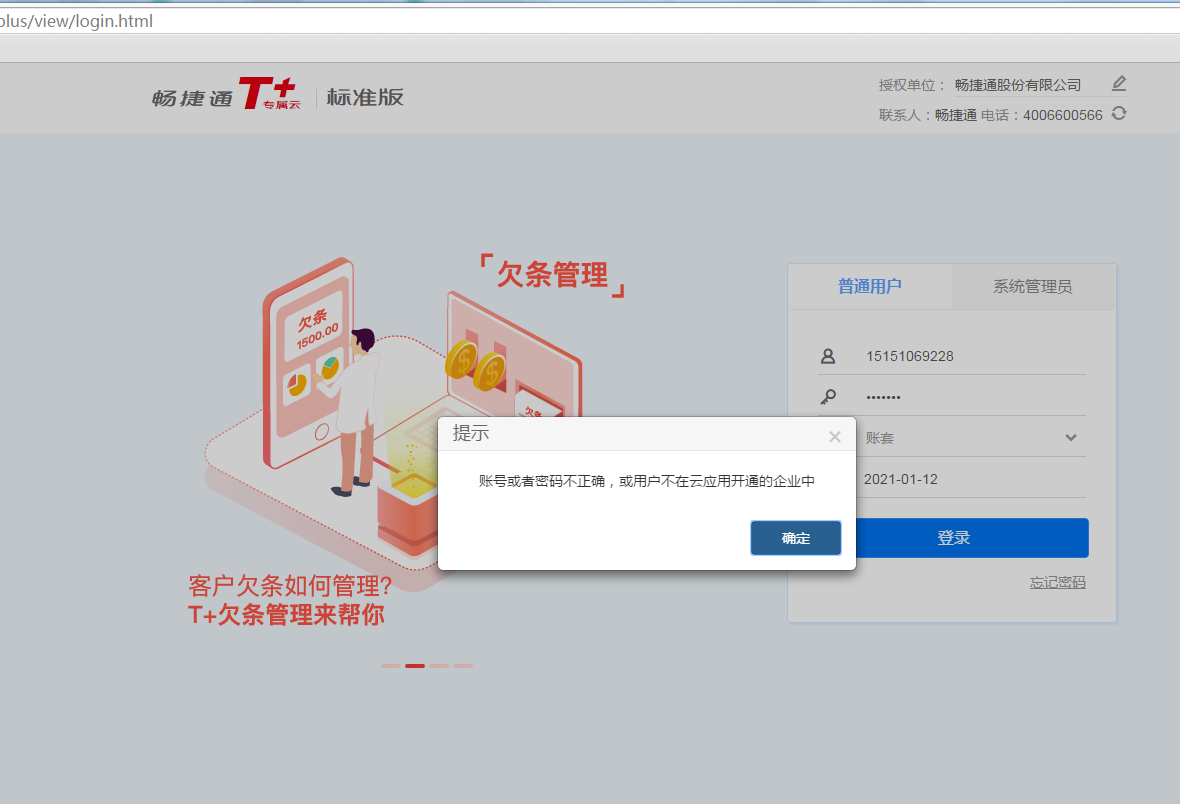Click the contact line with phone 4006600566
1180x804 pixels.
(x=990, y=115)
